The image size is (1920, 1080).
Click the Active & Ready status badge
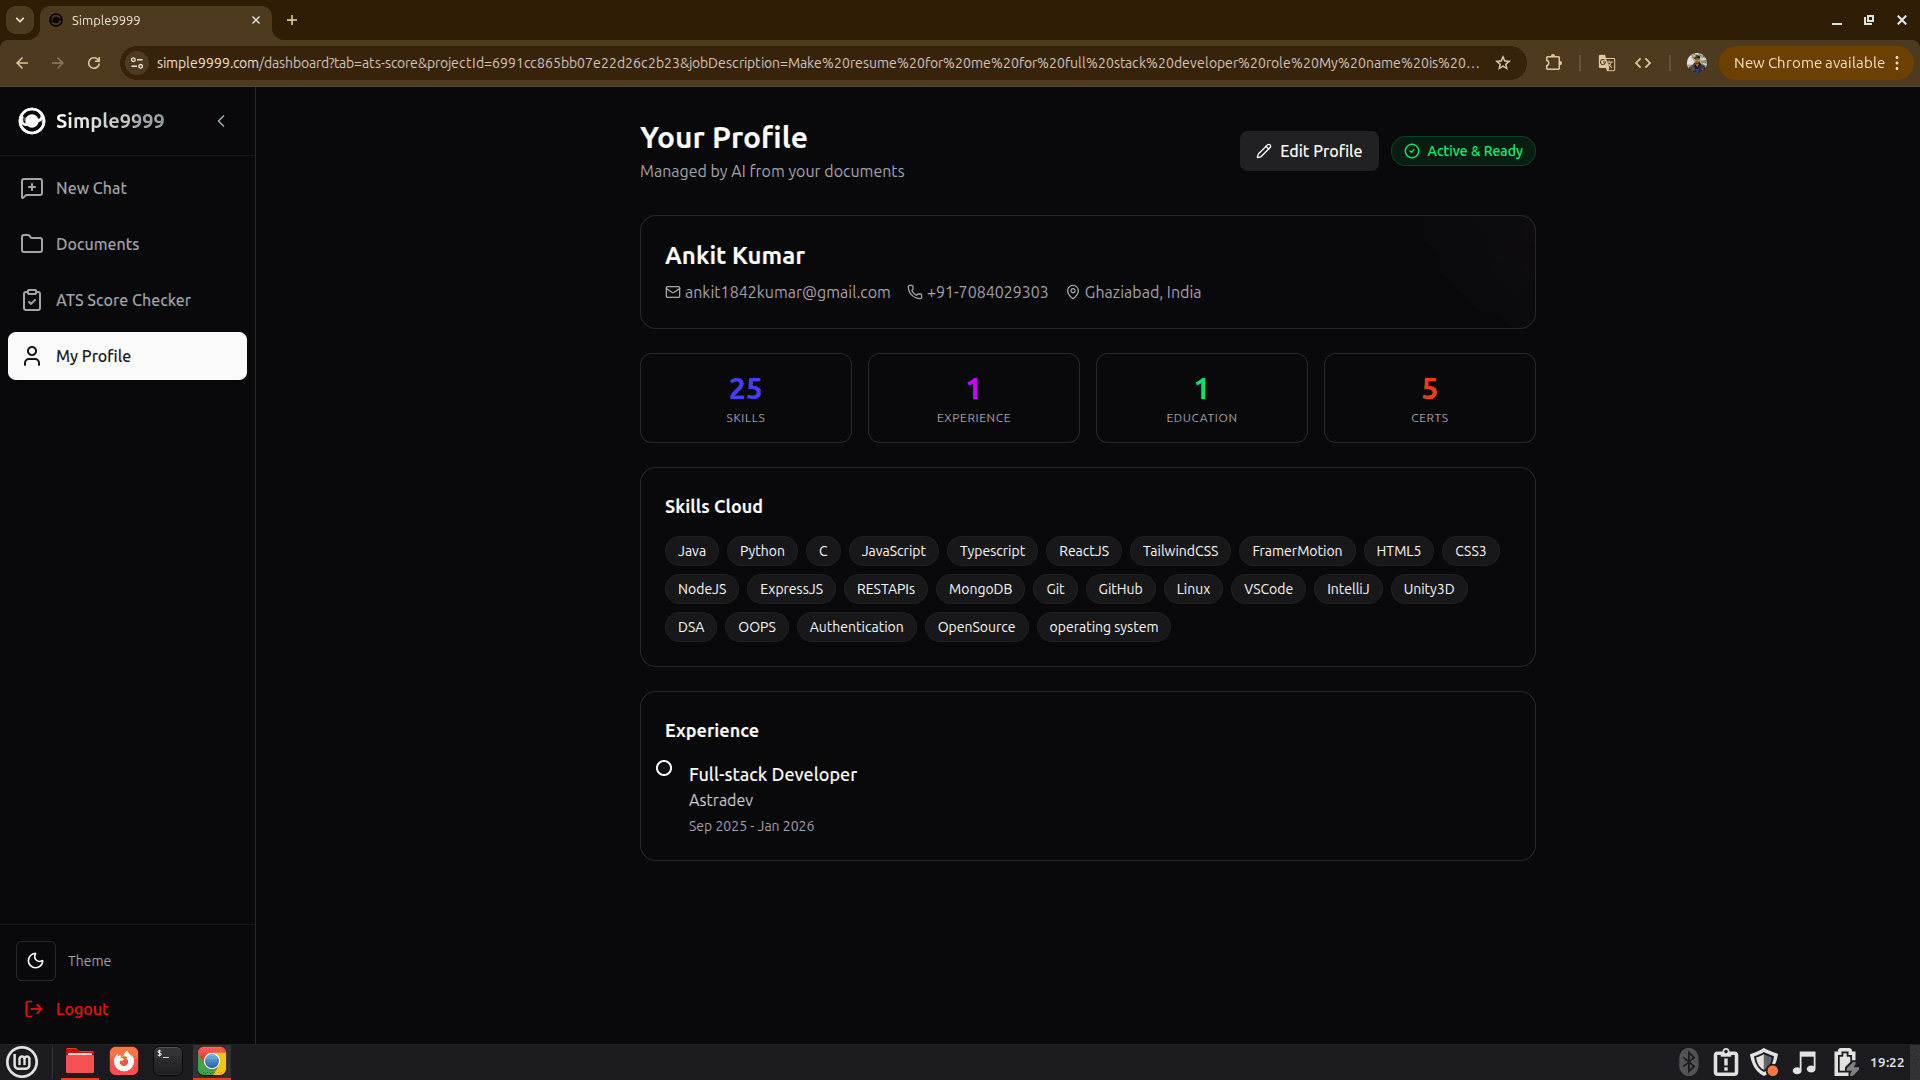[x=1463, y=151]
